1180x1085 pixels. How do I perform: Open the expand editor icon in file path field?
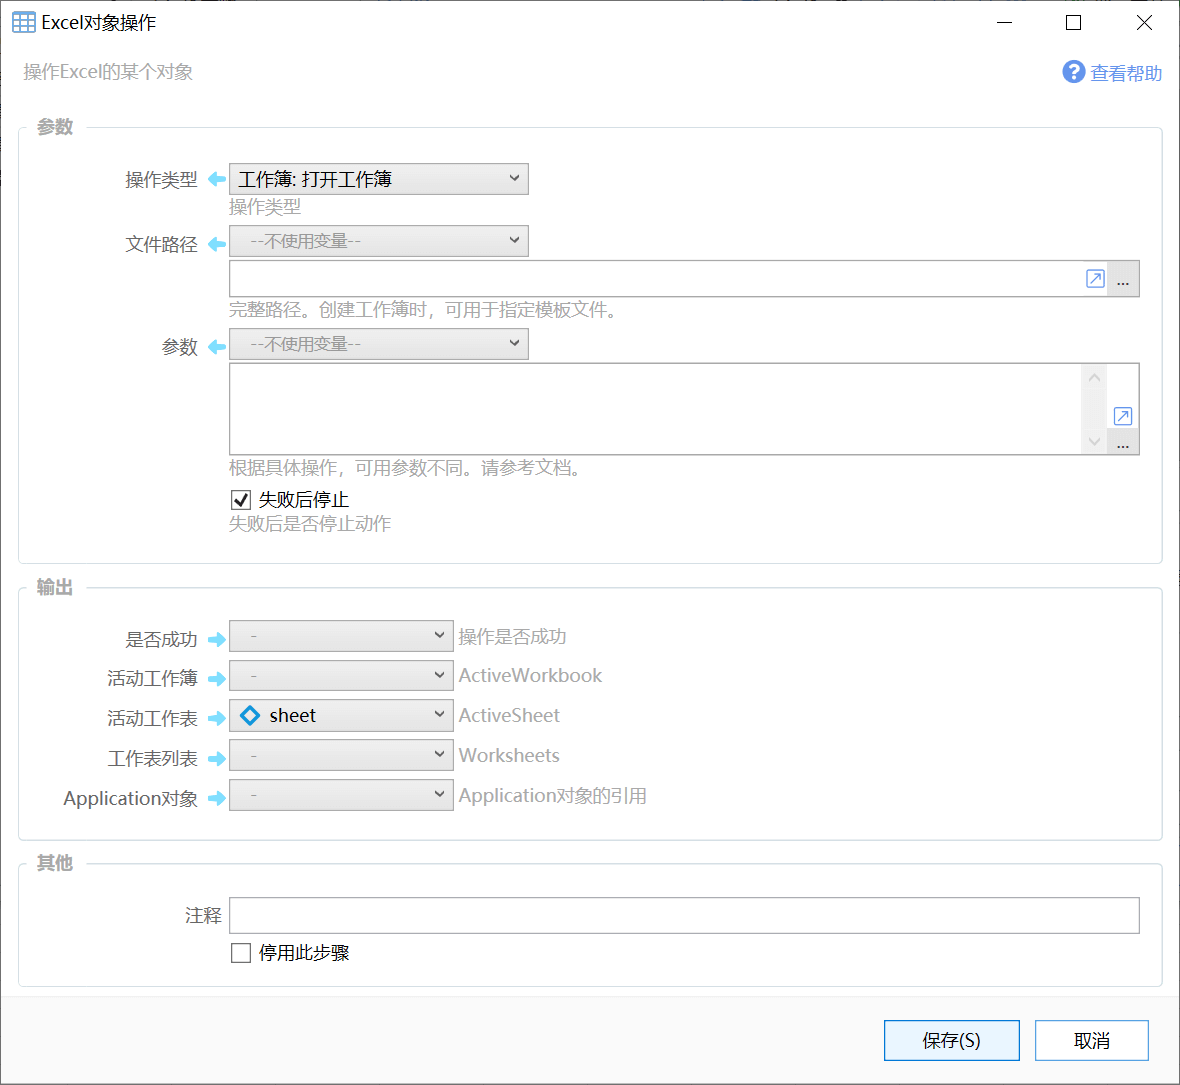pyautogui.click(x=1095, y=279)
